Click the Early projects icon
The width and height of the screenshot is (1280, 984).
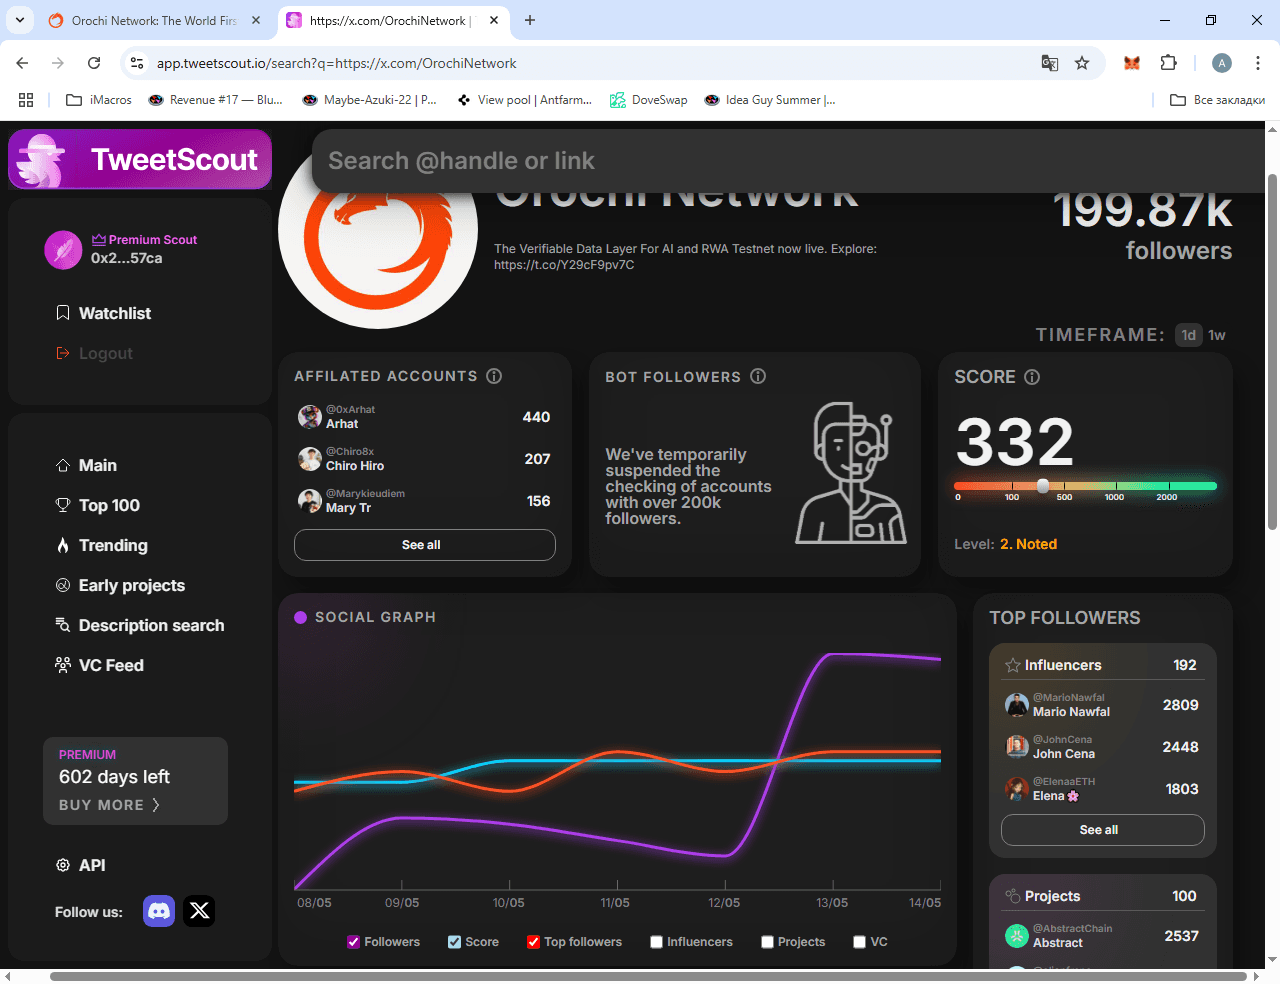(x=63, y=585)
